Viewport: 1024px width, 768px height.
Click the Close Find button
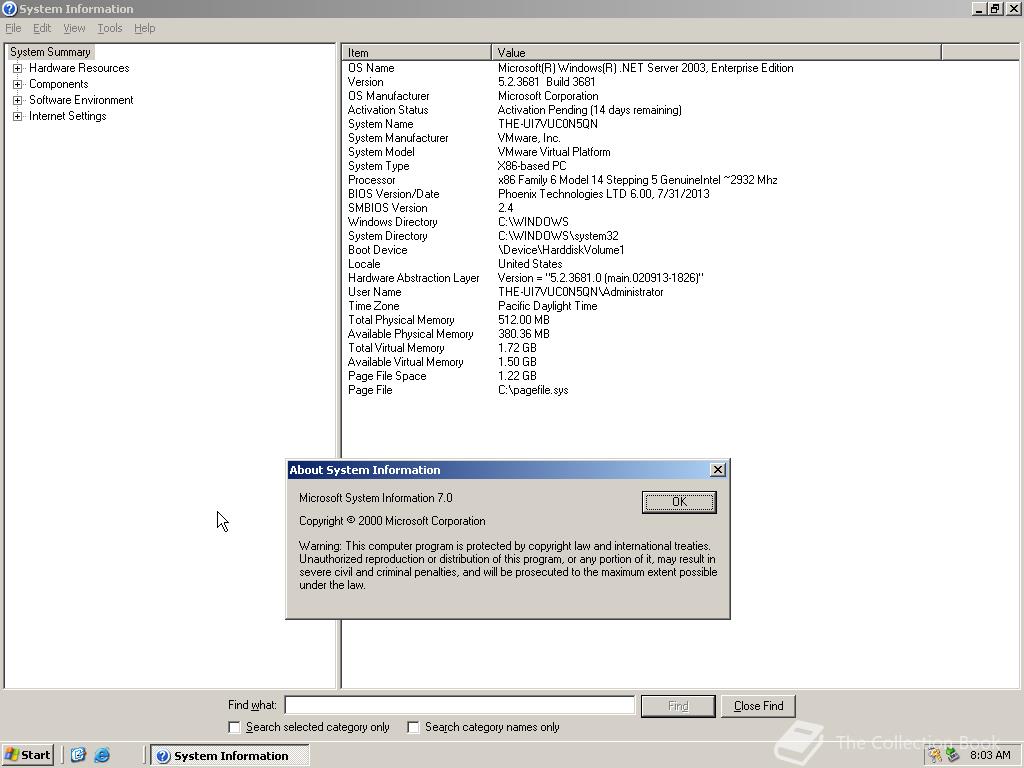758,706
